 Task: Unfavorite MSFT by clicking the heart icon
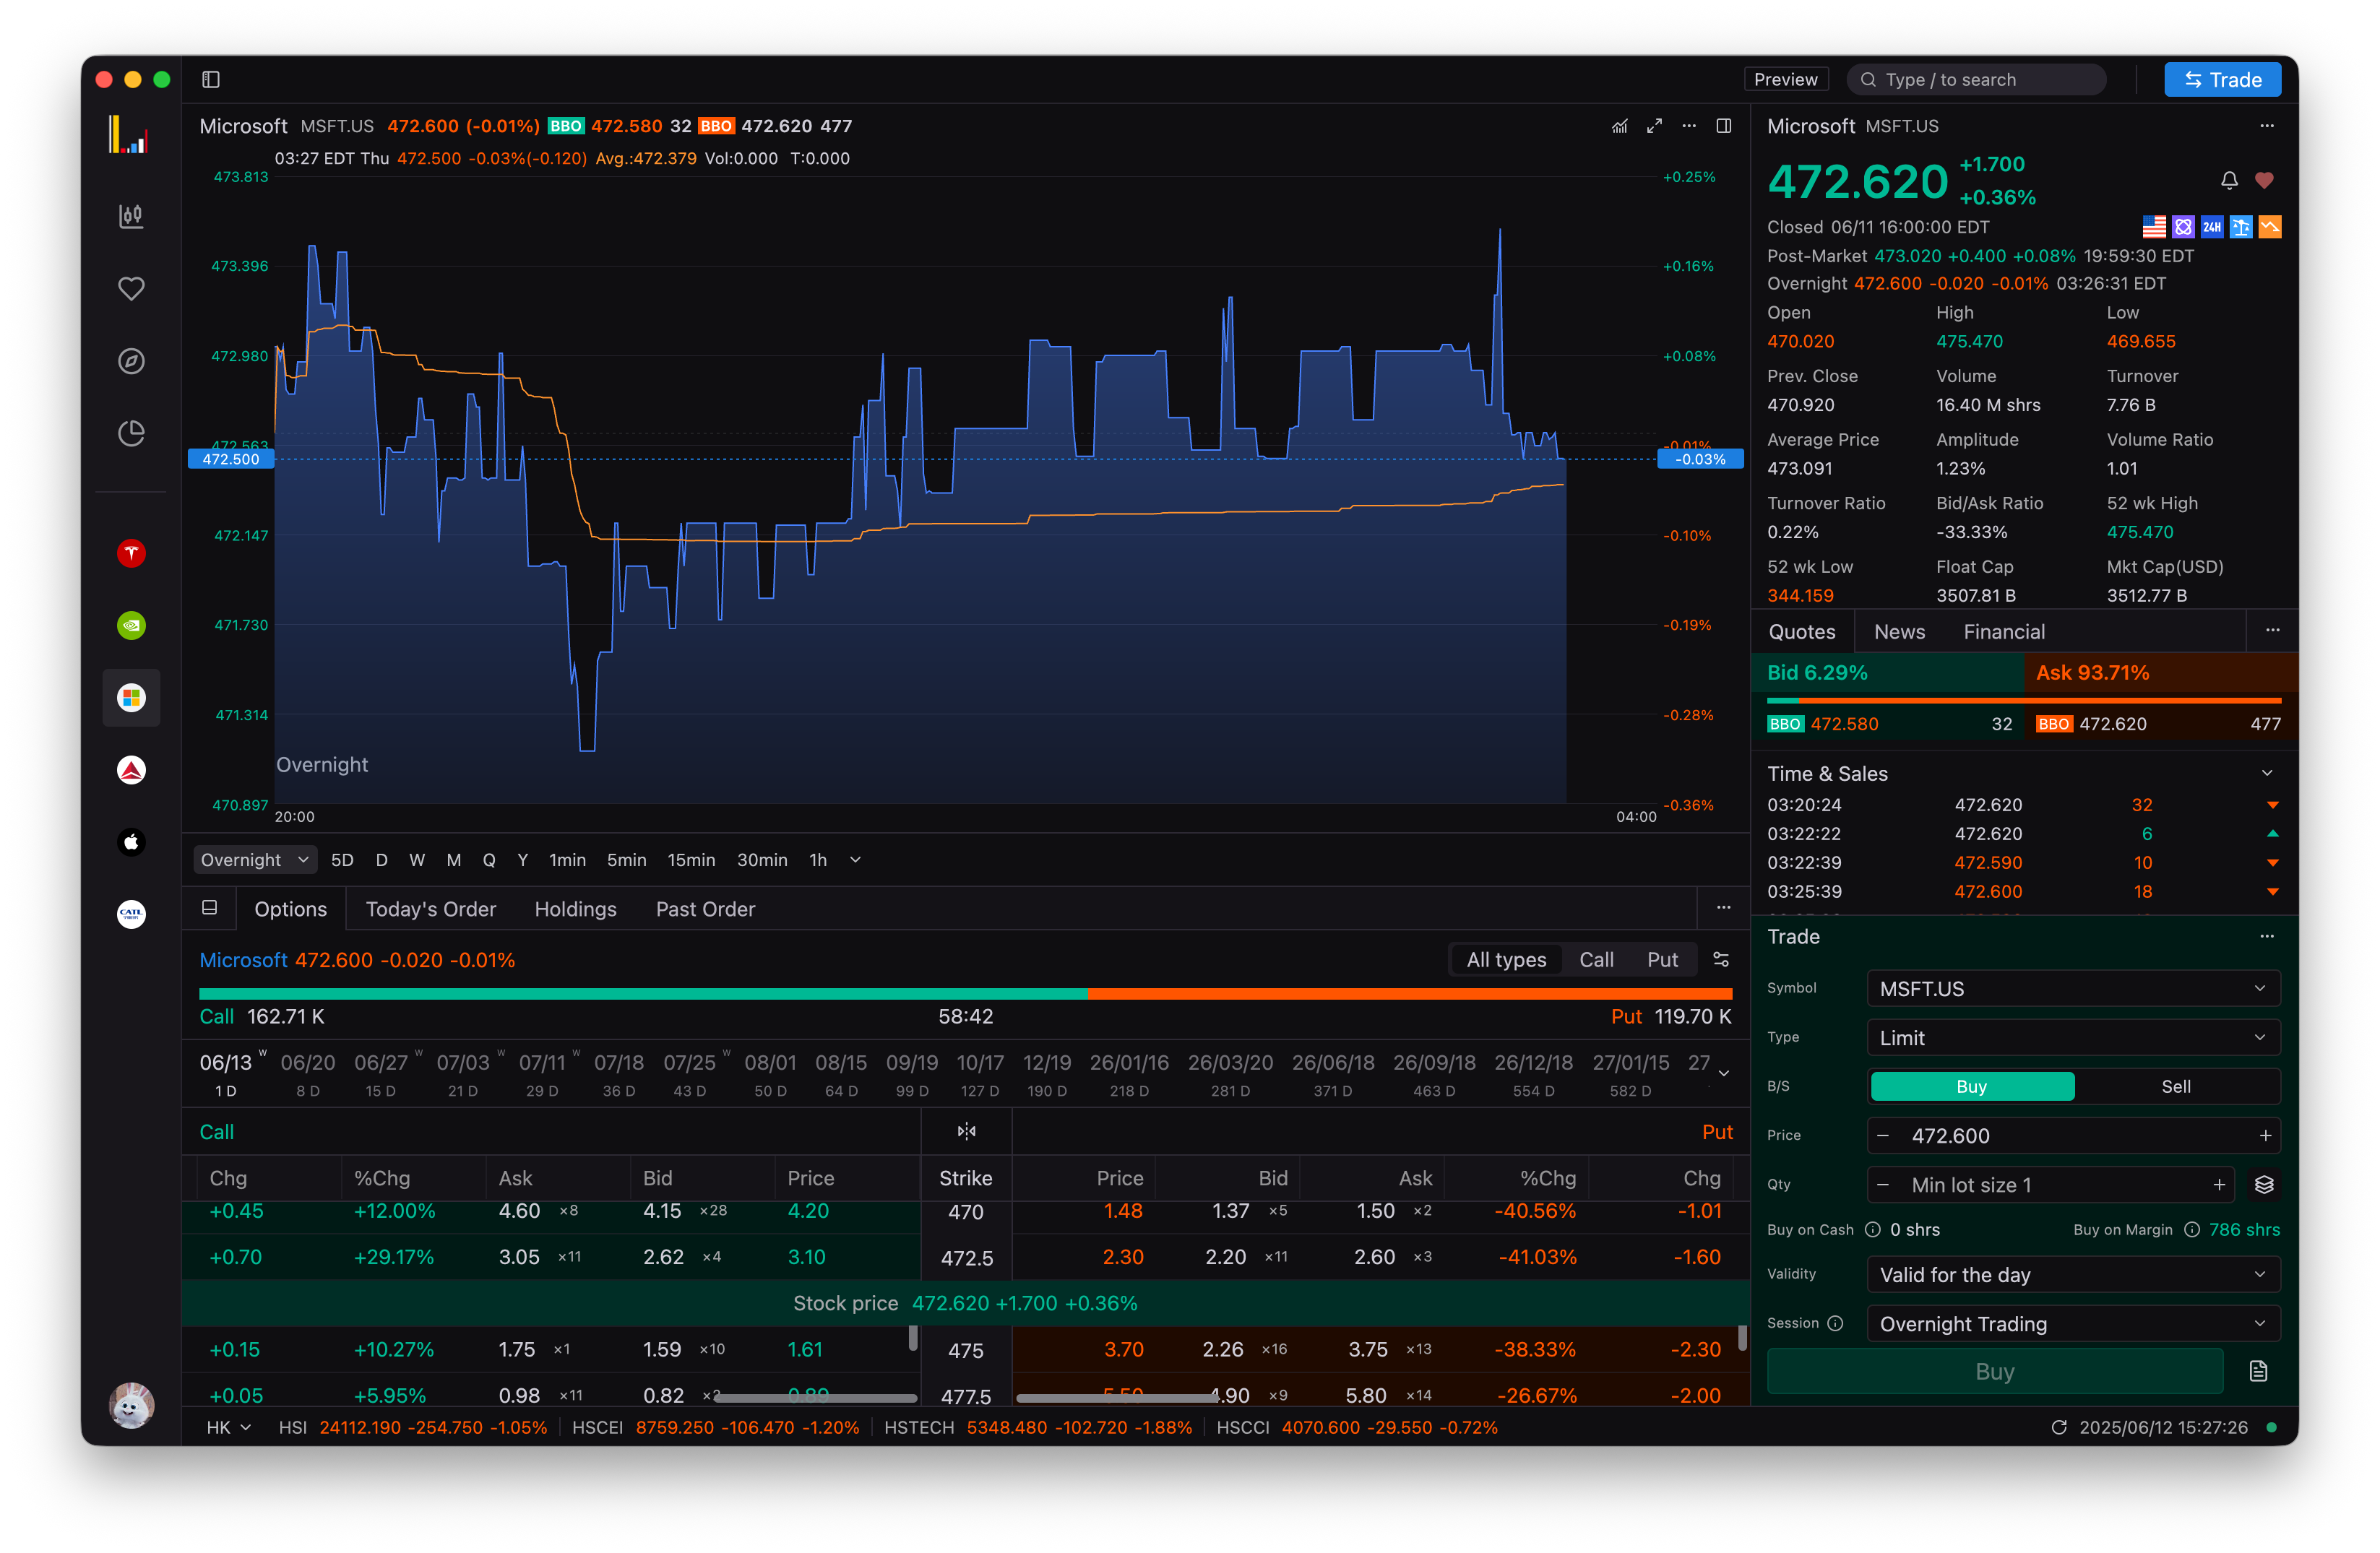point(2265,181)
